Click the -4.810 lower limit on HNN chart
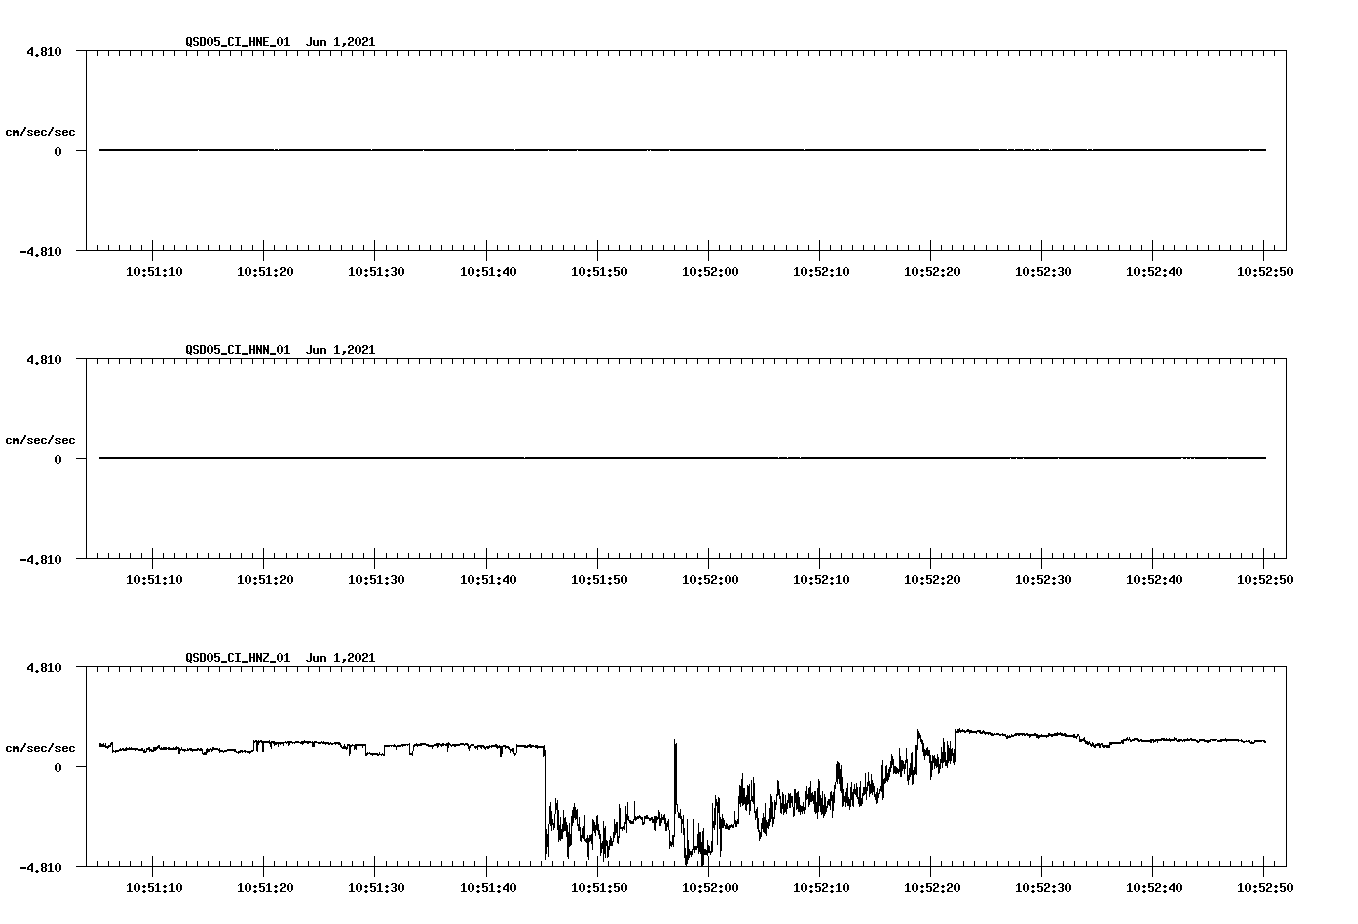 (40, 559)
